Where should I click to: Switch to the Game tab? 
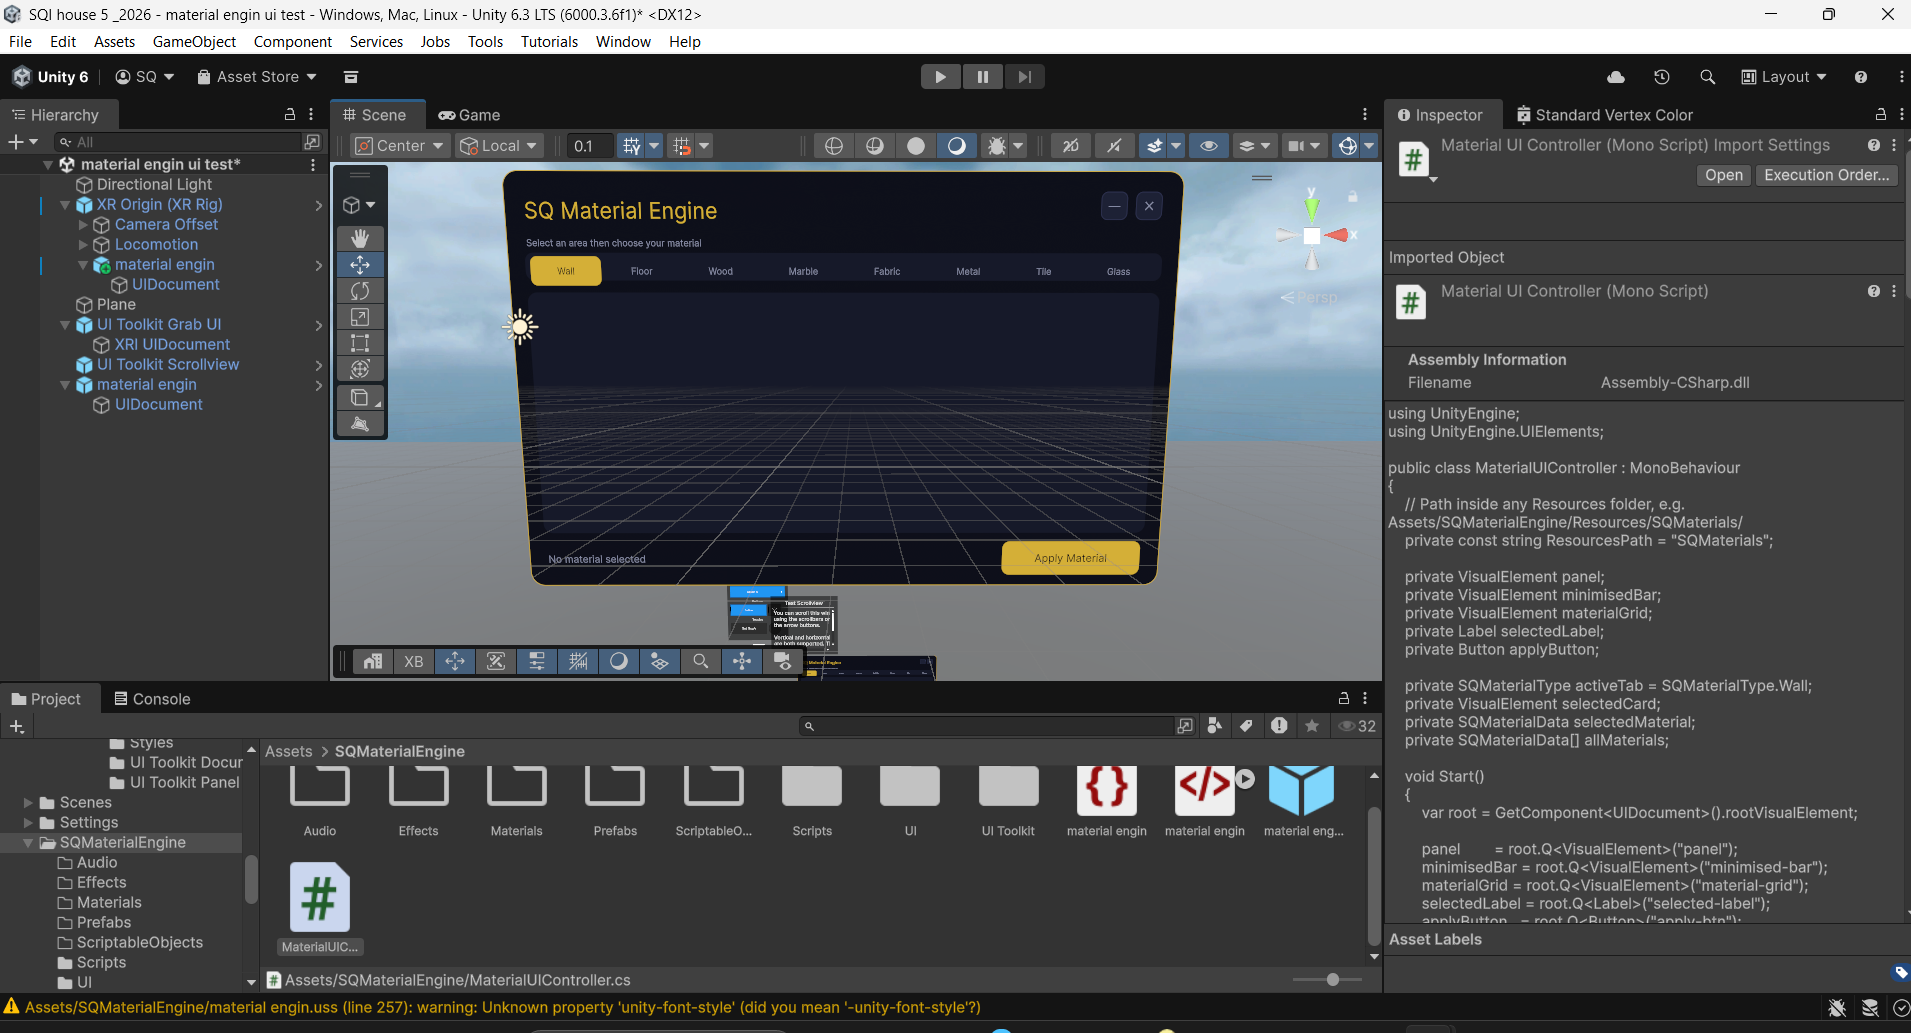click(469, 115)
